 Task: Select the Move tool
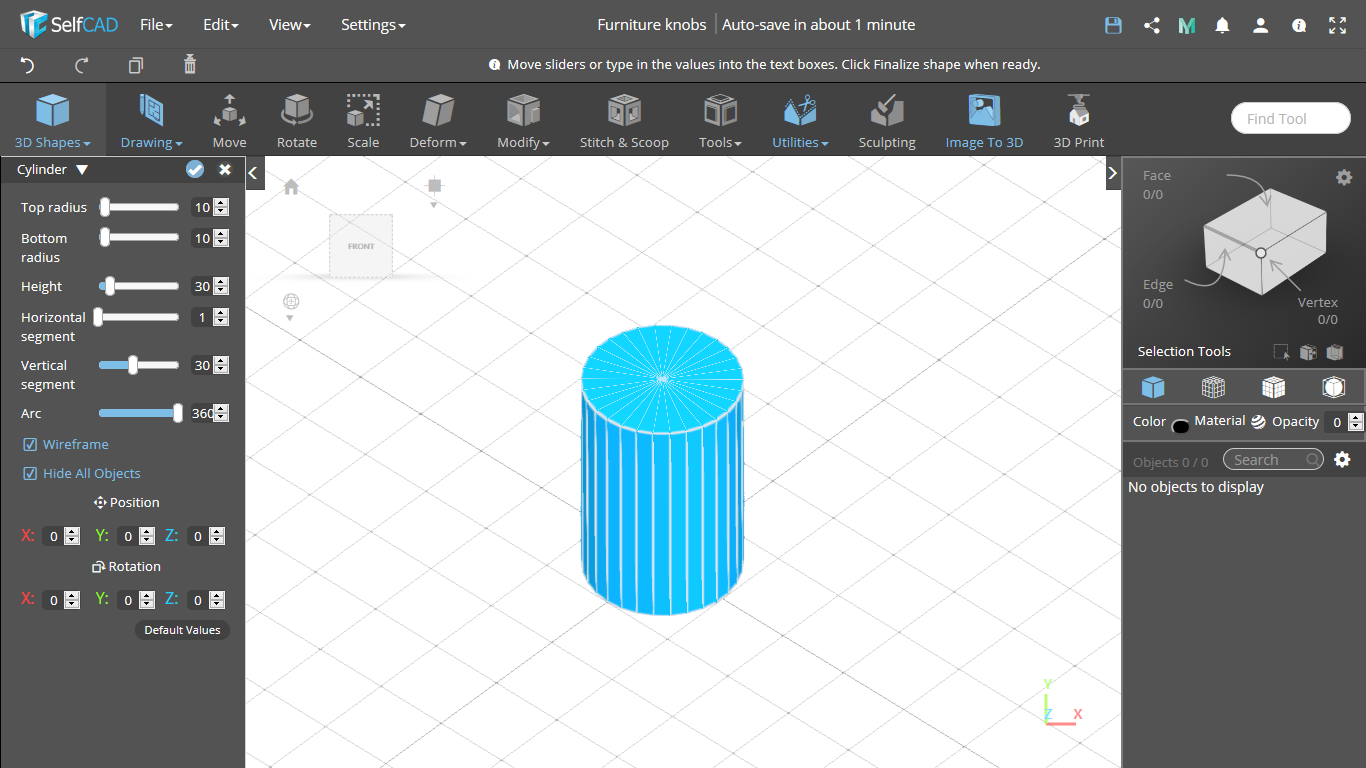tap(229, 121)
